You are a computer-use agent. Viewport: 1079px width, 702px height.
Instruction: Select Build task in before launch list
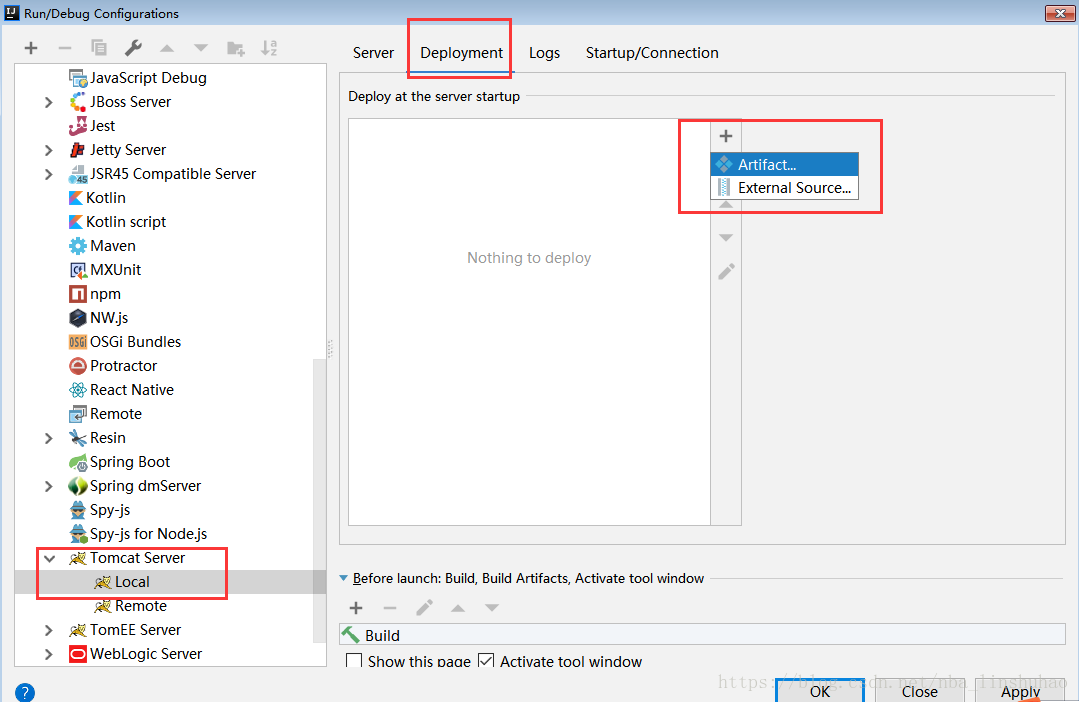pyautogui.click(x=703, y=635)
